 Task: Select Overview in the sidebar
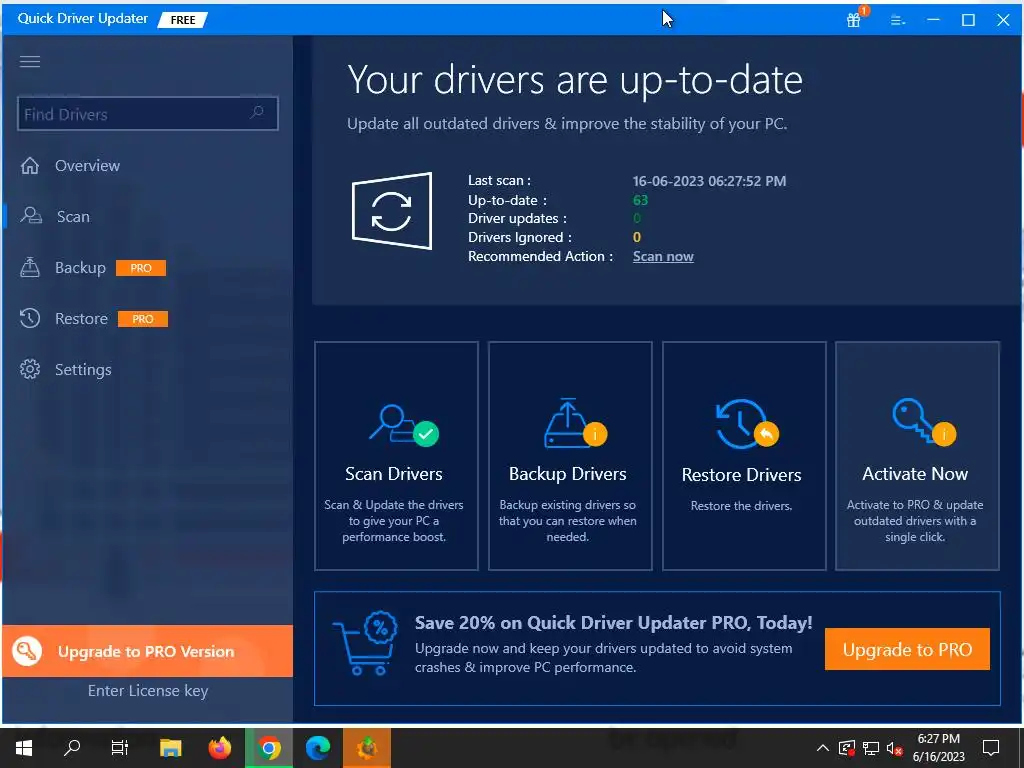(88, 165)
